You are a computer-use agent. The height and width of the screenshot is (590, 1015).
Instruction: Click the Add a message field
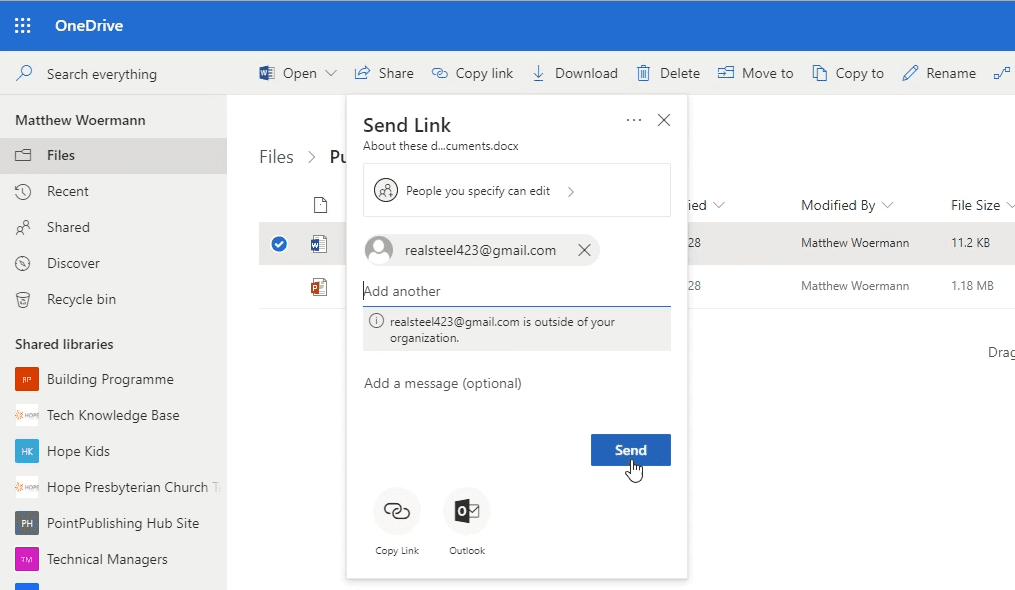point(517,383)
